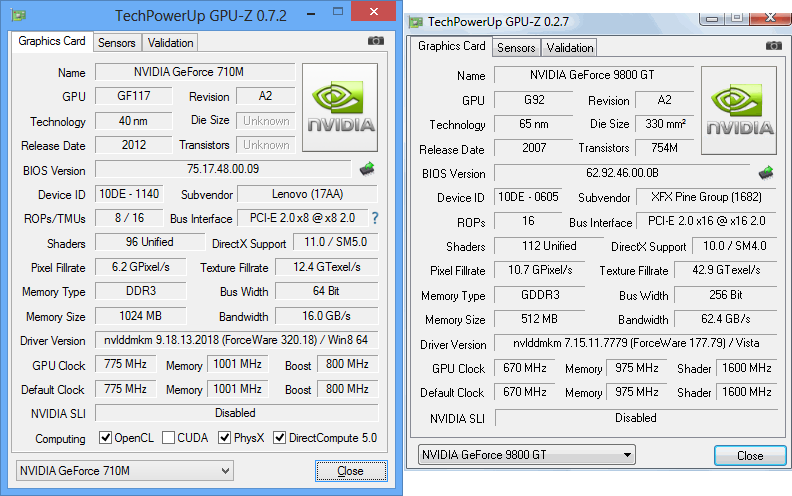Click NVIDIA SLI Disabled field in 710M window

point(236,413)
